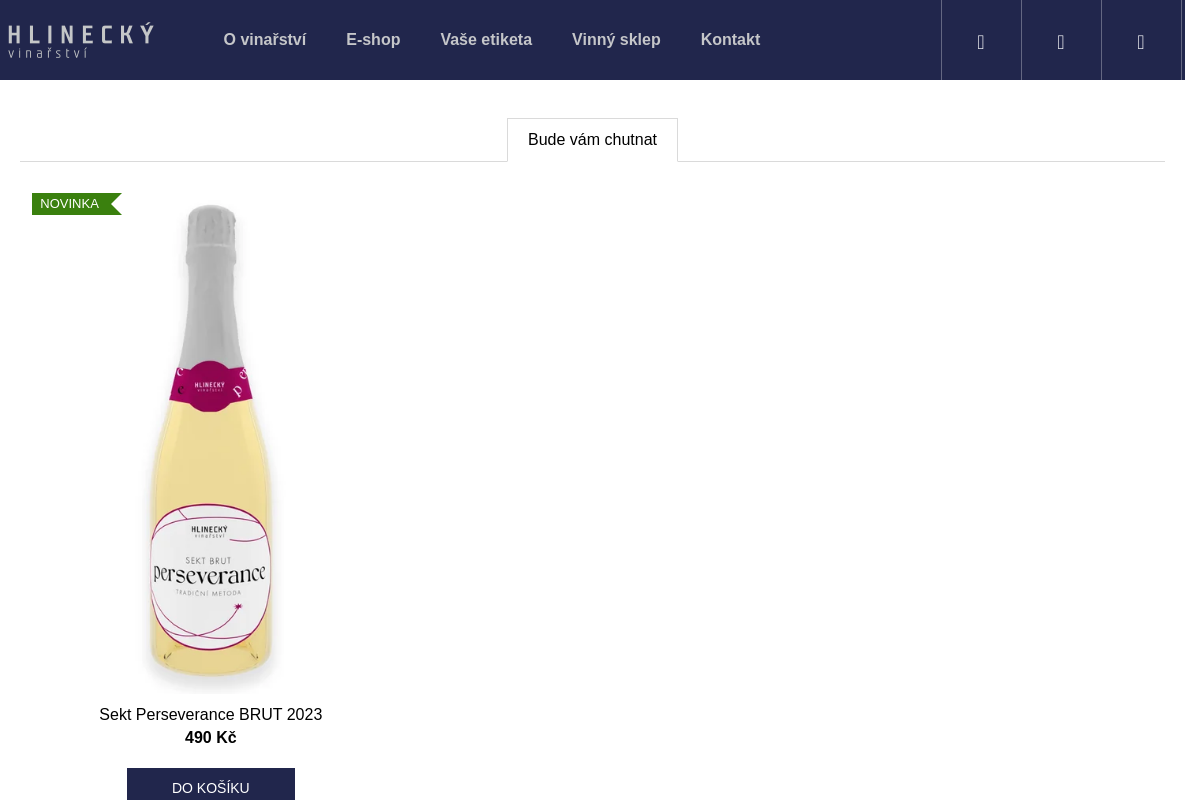Click the Sekt Brut text on the bottle label
This screenshot has width=1200, height=800.
tap(209, 560)
